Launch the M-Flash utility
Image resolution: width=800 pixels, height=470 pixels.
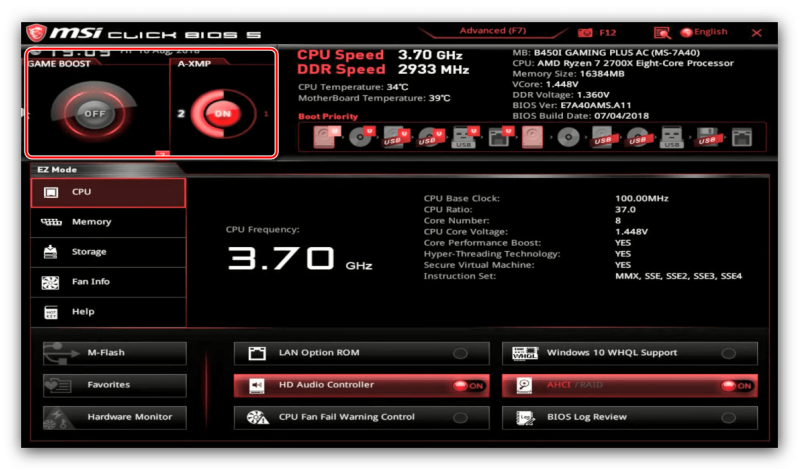pyautogui.click(x=115, y=353)
